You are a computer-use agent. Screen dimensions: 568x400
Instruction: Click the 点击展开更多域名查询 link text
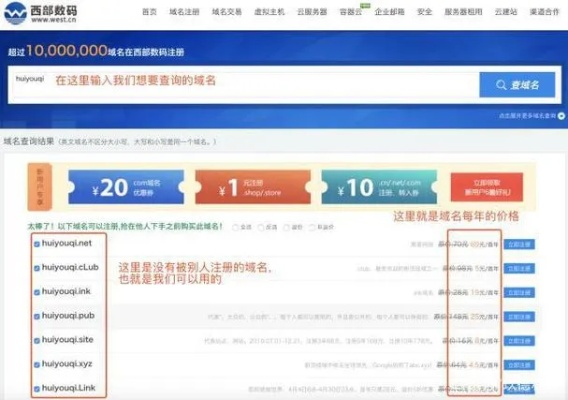[527, 116]
